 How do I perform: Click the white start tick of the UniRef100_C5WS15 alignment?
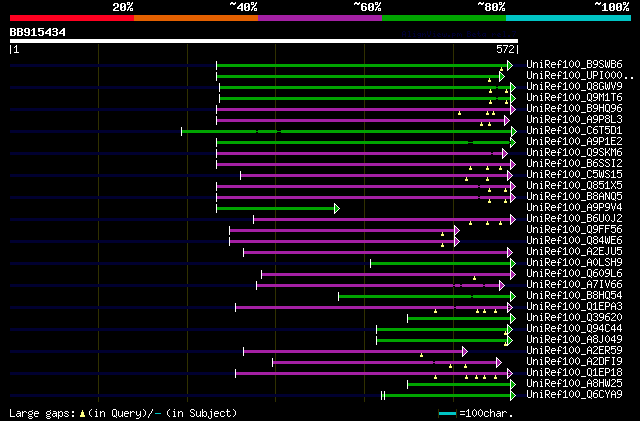coord(240,176)
